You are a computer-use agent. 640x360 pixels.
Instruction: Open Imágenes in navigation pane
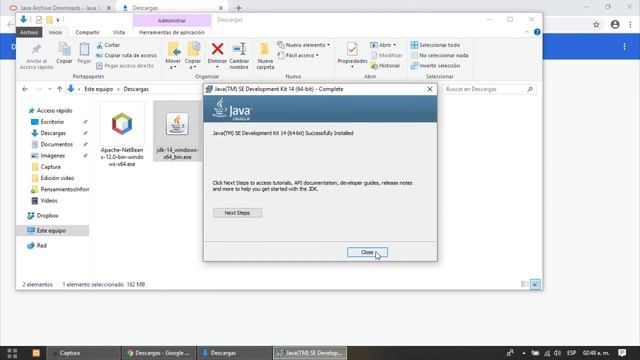point(52,156)
